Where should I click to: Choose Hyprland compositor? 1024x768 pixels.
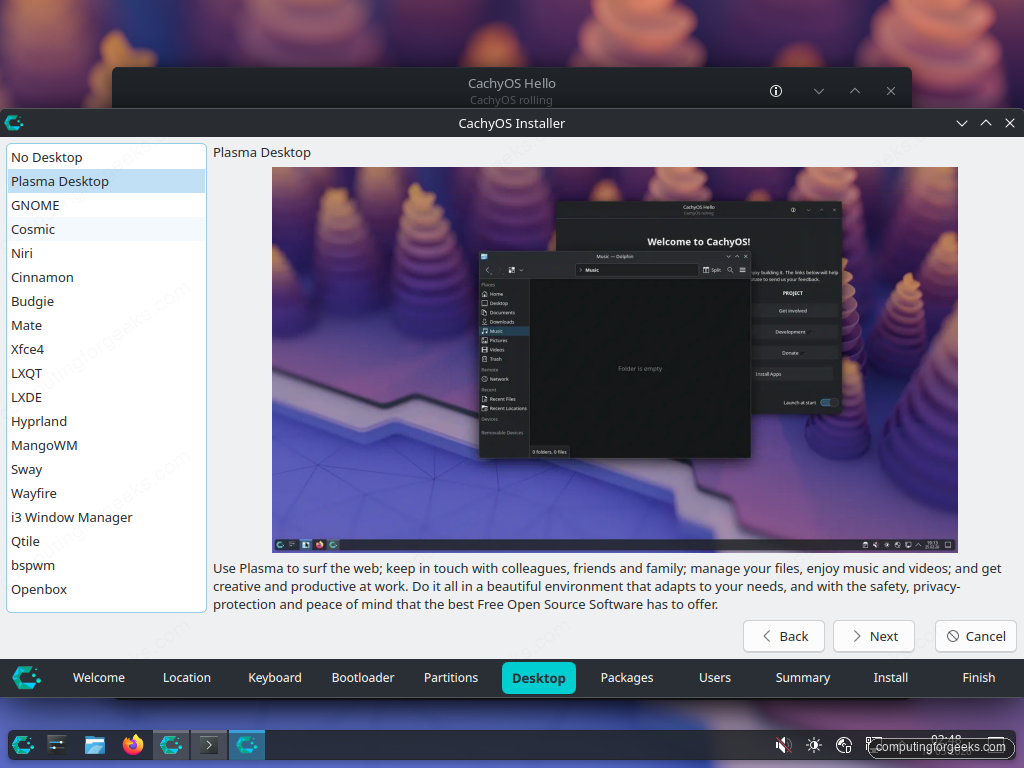(106, 421)
